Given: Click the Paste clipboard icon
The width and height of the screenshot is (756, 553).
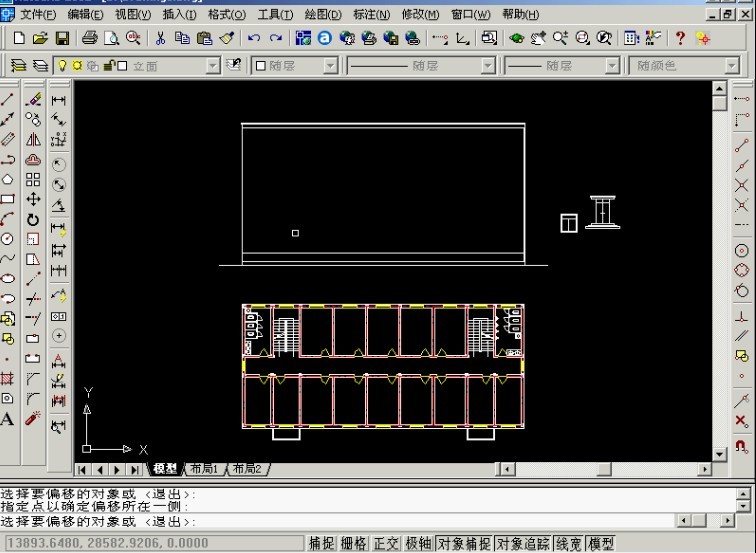Looking at the screenshot, I should (x=204, y=38).
